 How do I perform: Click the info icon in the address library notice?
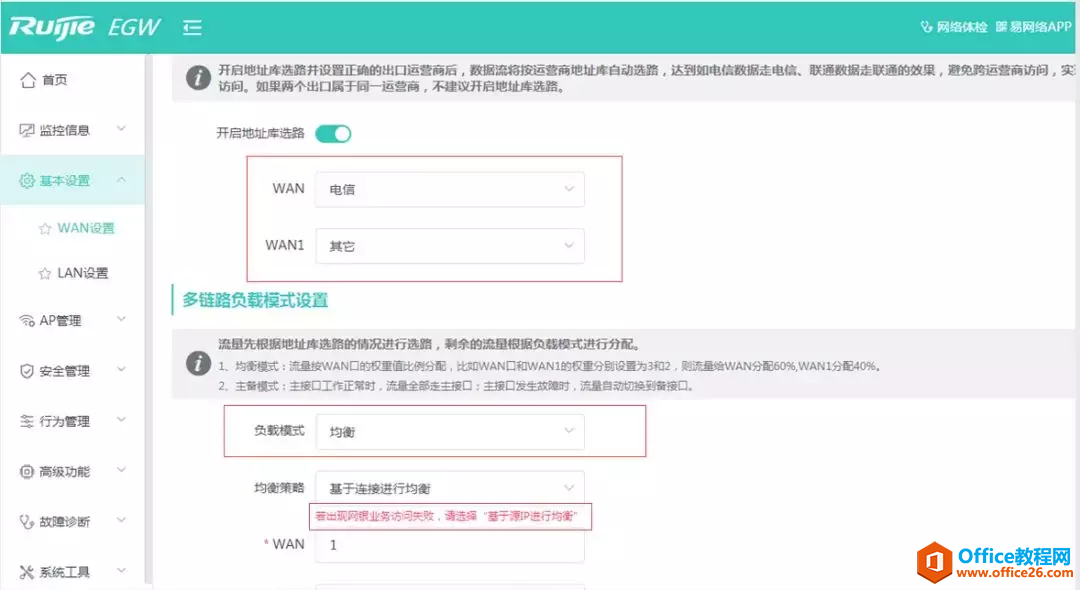pos(198,78)
